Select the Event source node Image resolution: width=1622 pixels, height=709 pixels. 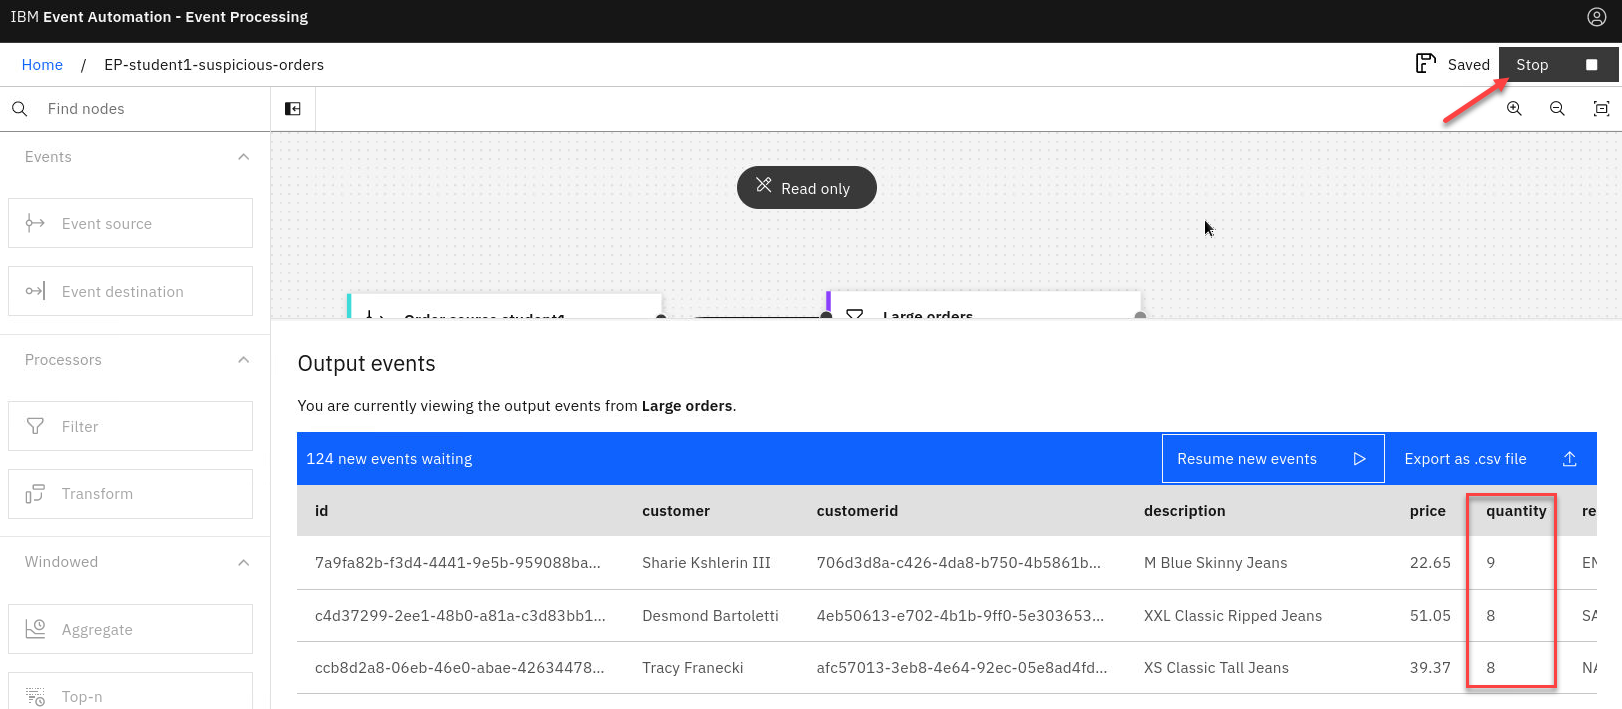(x=130, y=223)
